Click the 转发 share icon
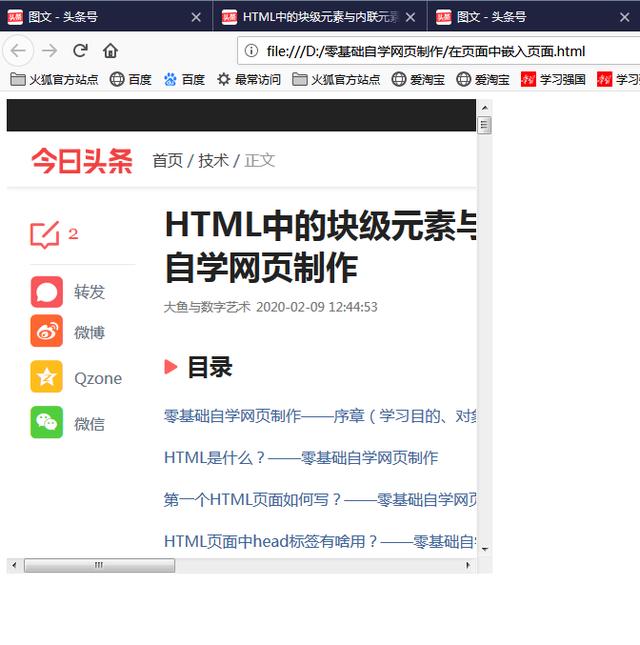 [46, 292]
